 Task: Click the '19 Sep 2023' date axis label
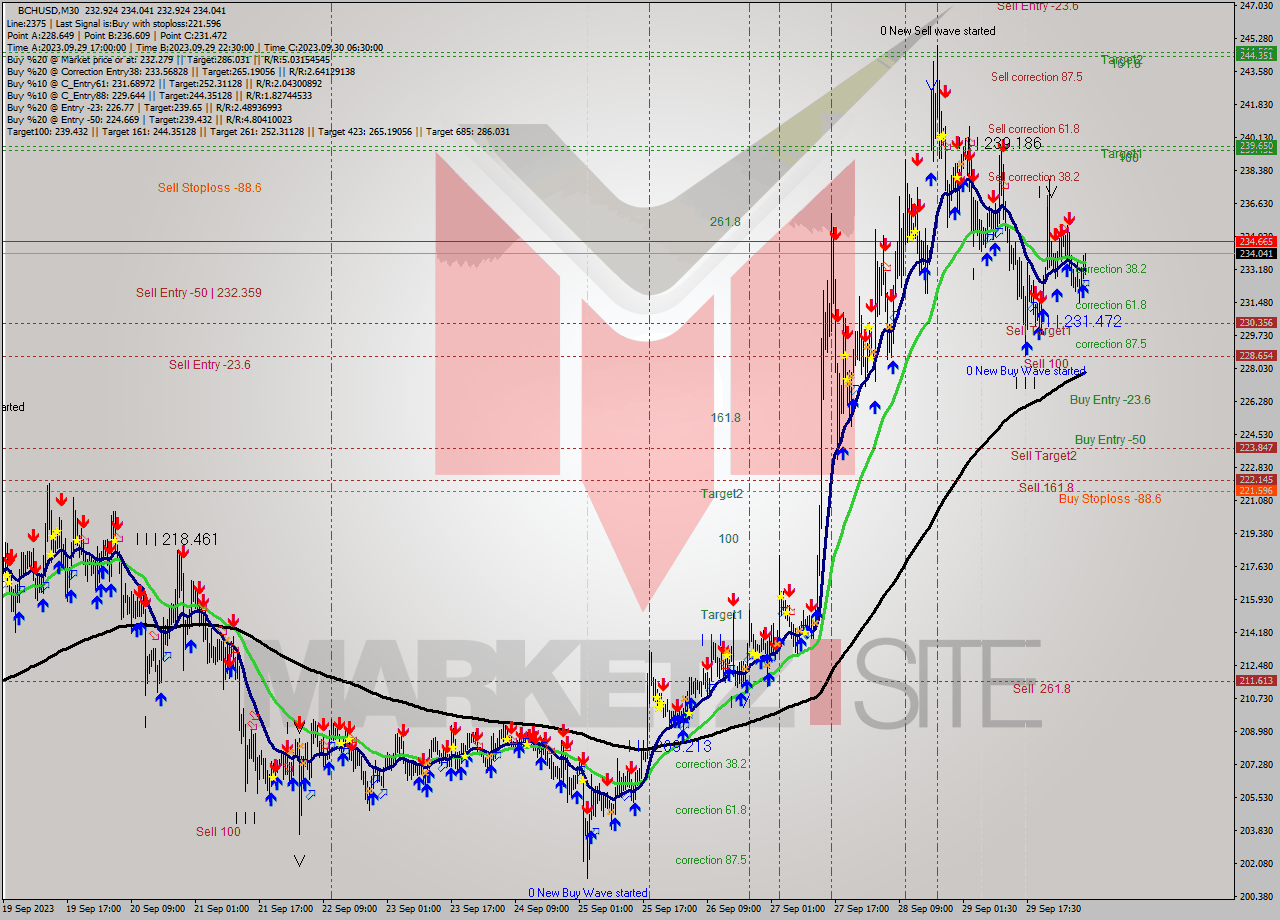point(30,909)
